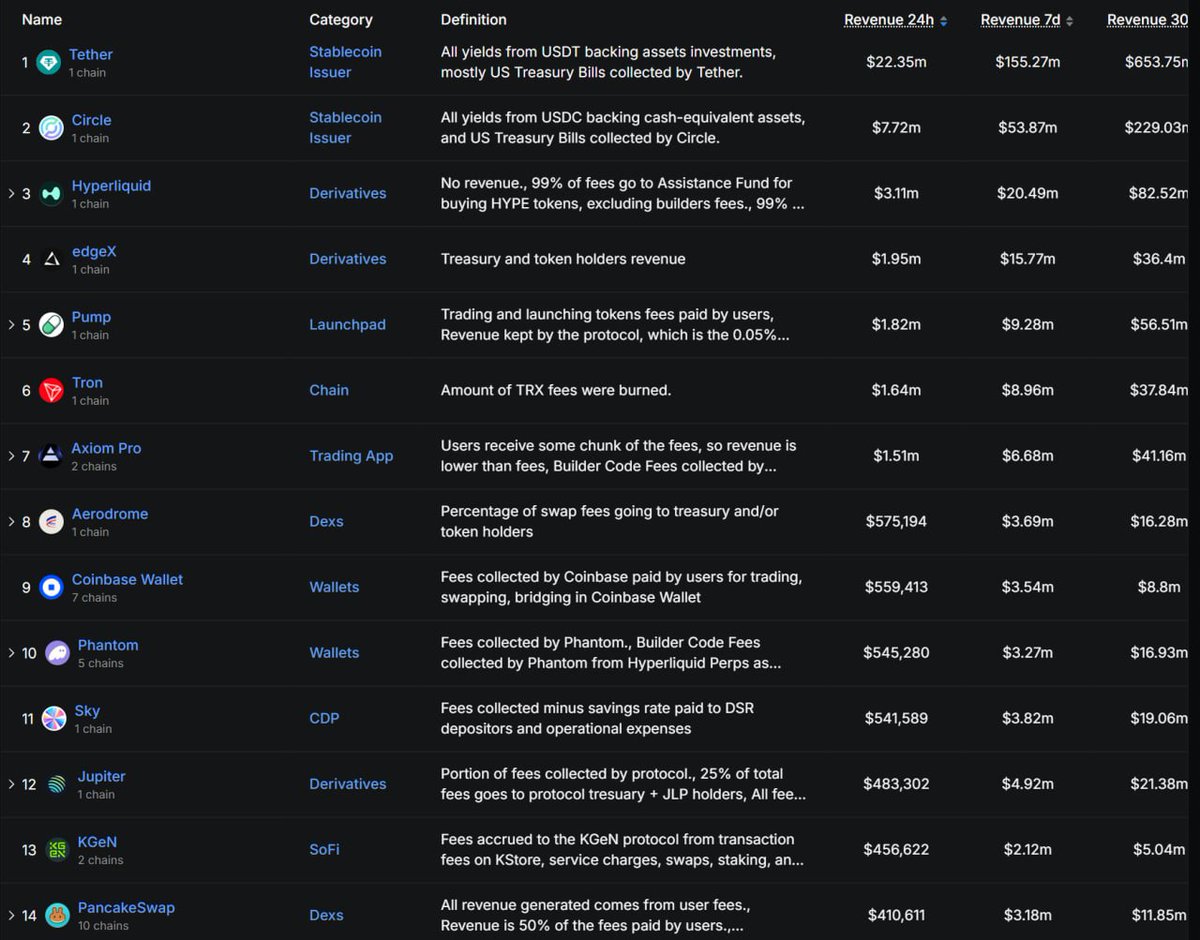
Task: Open the Aerodrome protocol link
Action: click(110, 513)
